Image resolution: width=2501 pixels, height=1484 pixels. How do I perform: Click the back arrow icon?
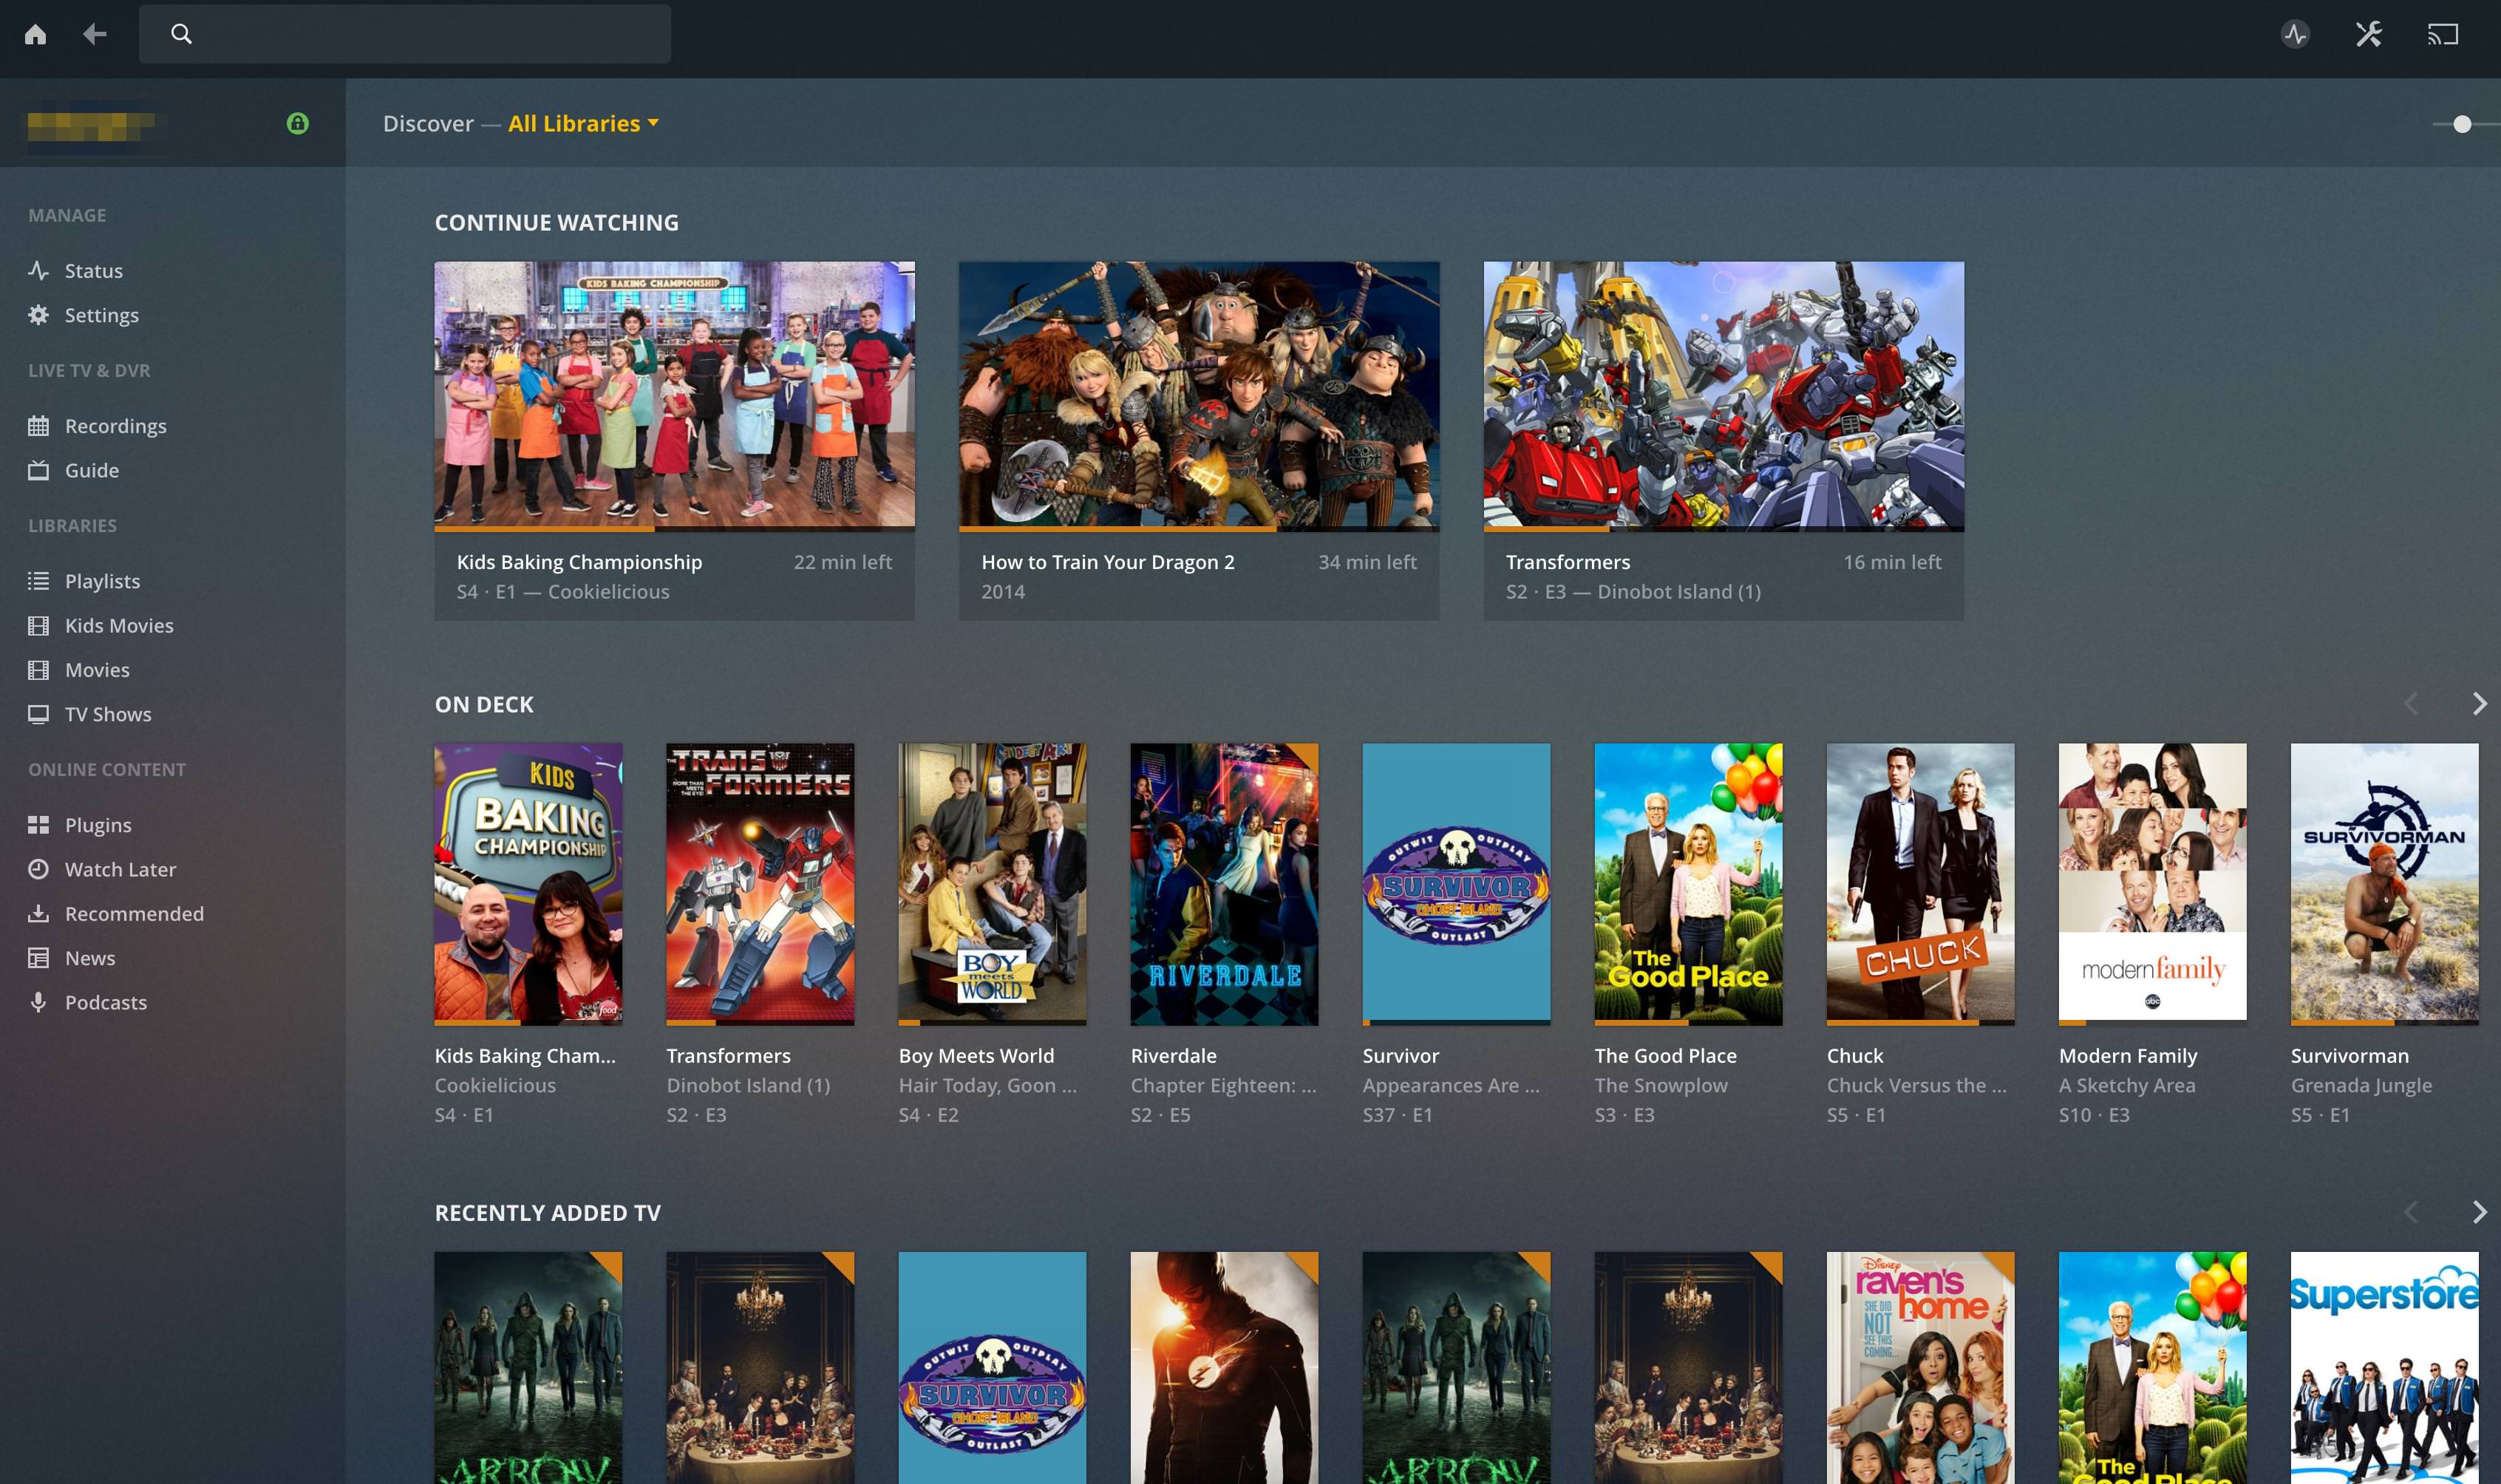coord(94,35)
